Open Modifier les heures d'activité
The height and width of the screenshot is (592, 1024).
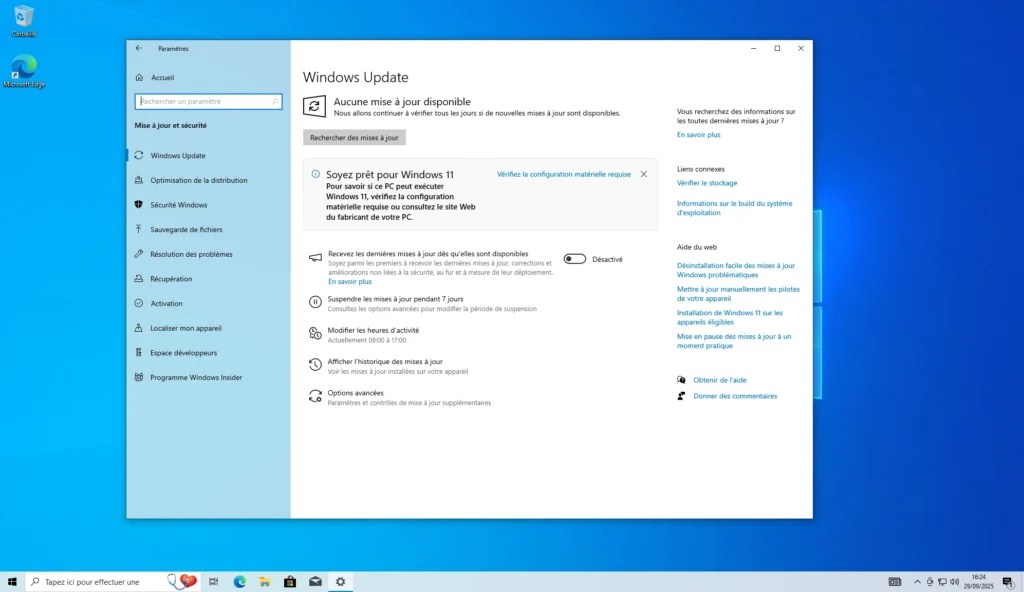tap(374, 330)
